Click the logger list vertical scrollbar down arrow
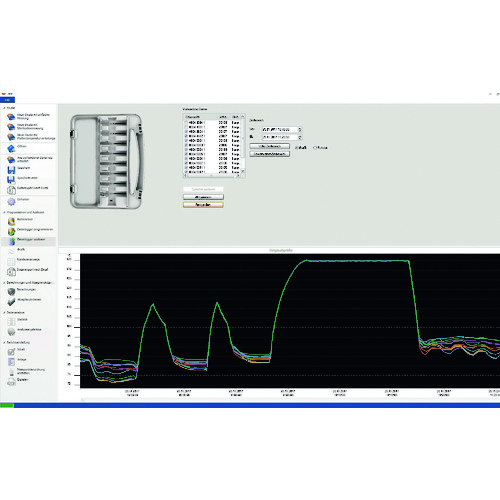Image resolution: width=500 pixels, height=500 pixels. 243,171
